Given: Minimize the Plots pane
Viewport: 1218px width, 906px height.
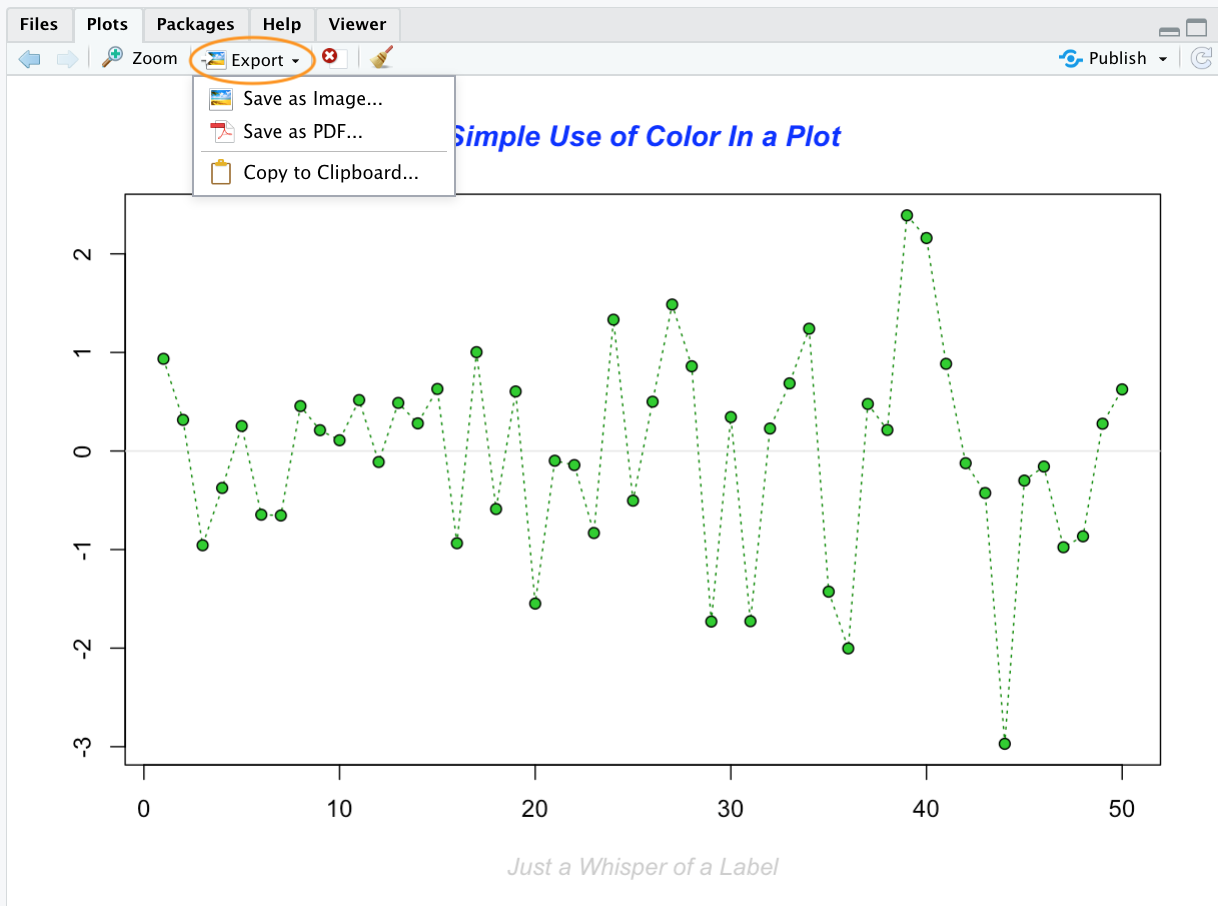Looking at the screenshot, I should coord(1168,31).
